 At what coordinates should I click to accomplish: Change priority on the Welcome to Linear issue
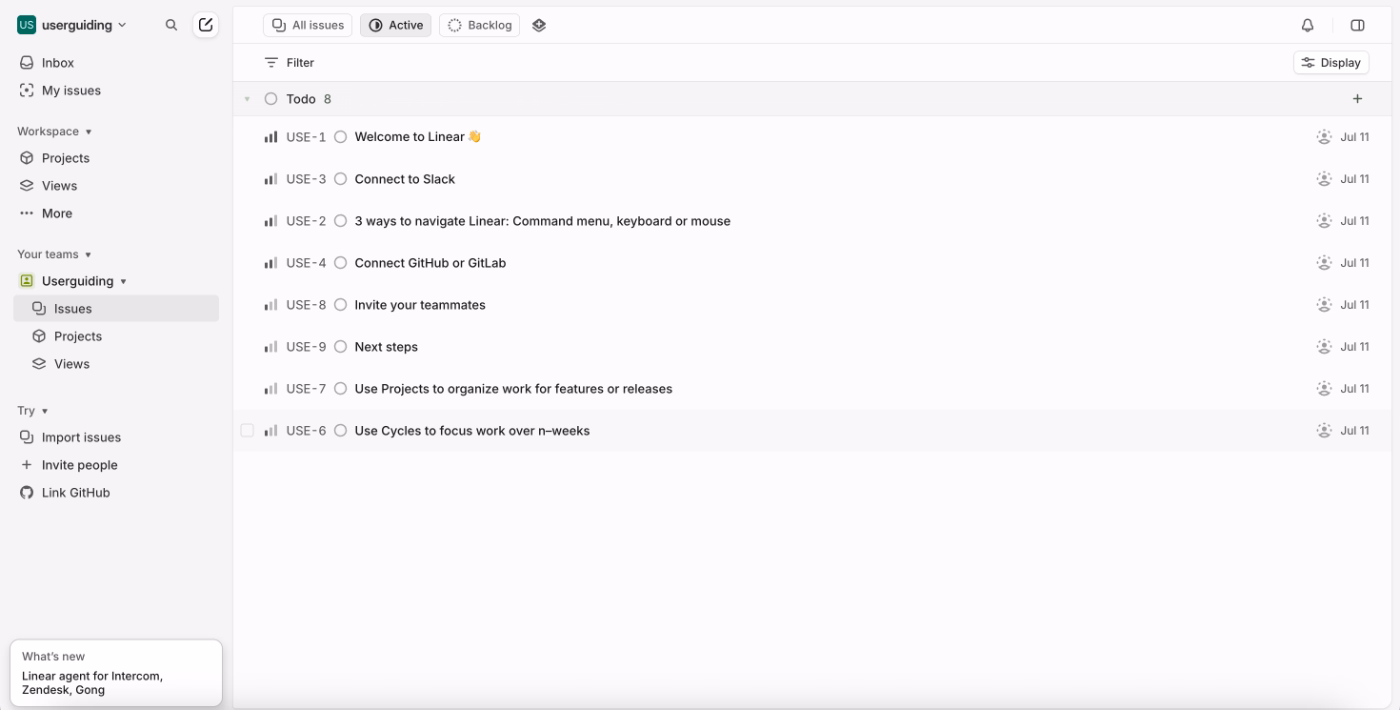coord(270,137)
